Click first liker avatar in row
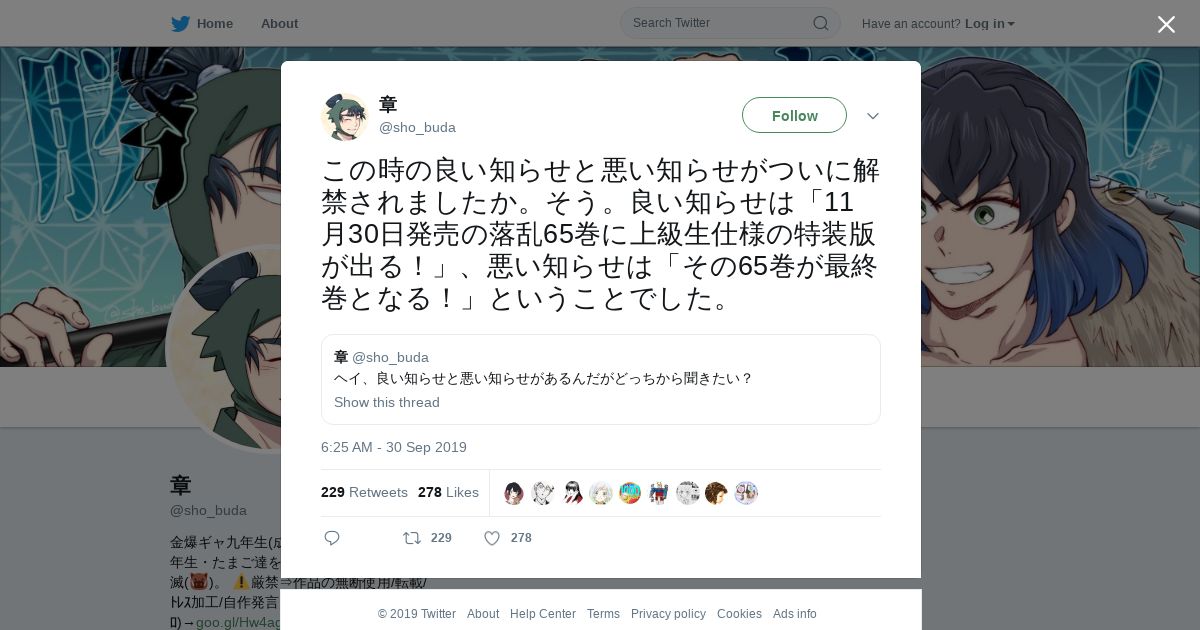The width and height of the screenshot is (1200, 630). point(514,493)
